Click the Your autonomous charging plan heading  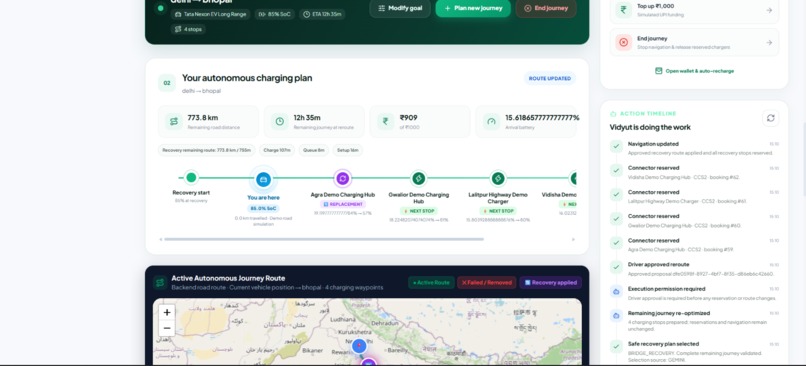pos(247,78)
